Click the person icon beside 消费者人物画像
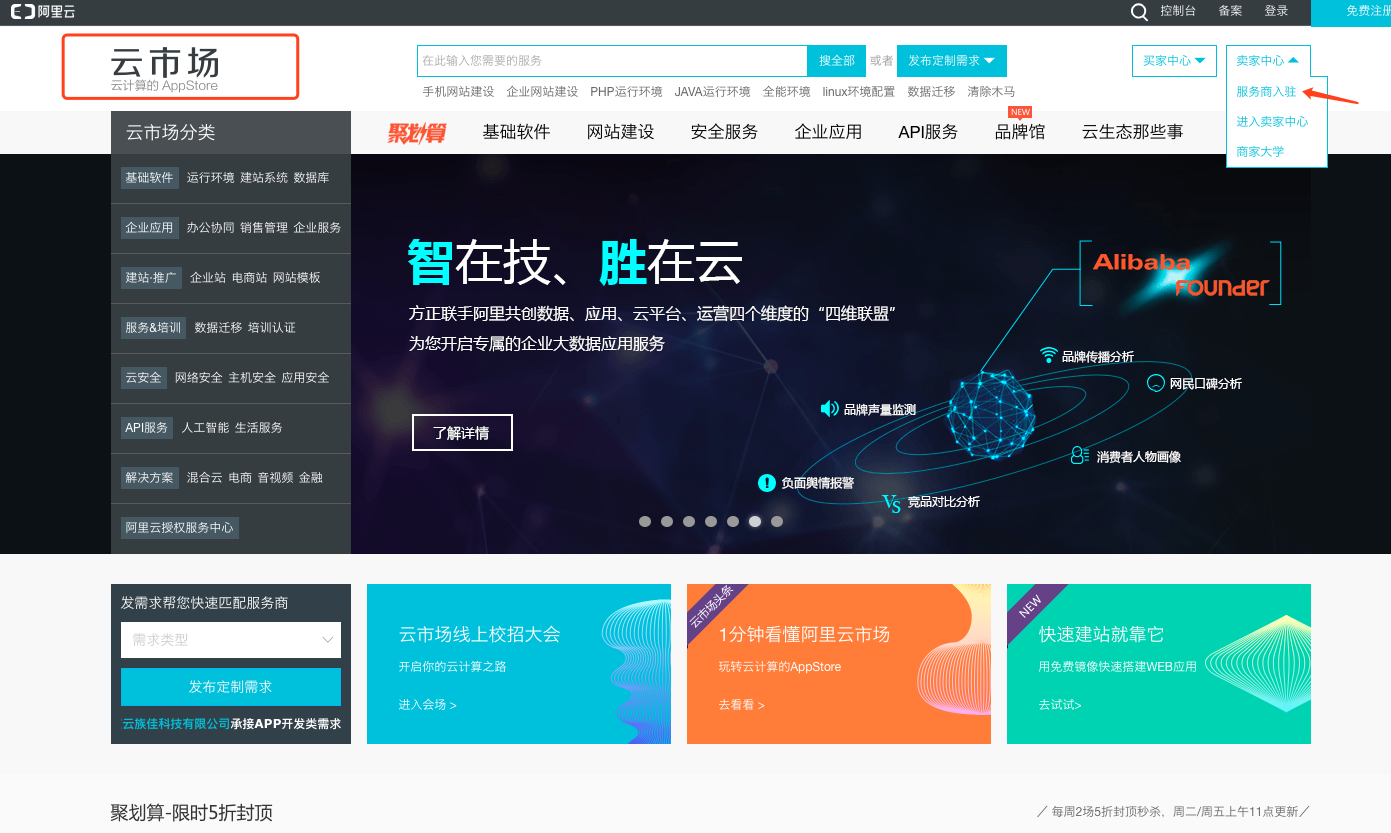Image resolution: width=1391 pixels, height=833 pixels. [x=1079, y=456]
